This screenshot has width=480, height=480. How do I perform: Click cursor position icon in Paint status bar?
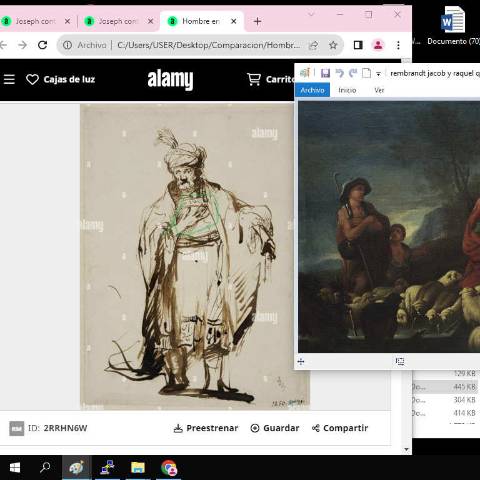point(301,361)
